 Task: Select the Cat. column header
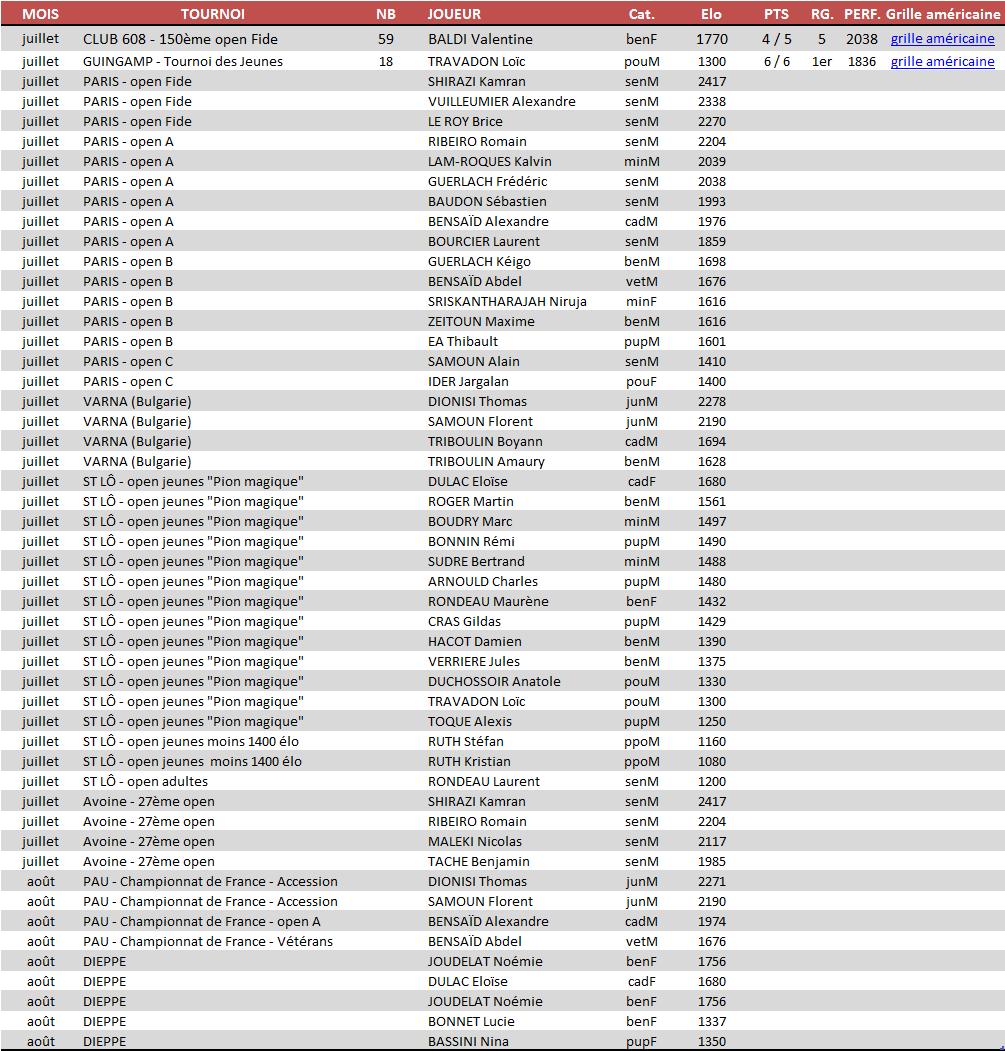tap(641, 14)
